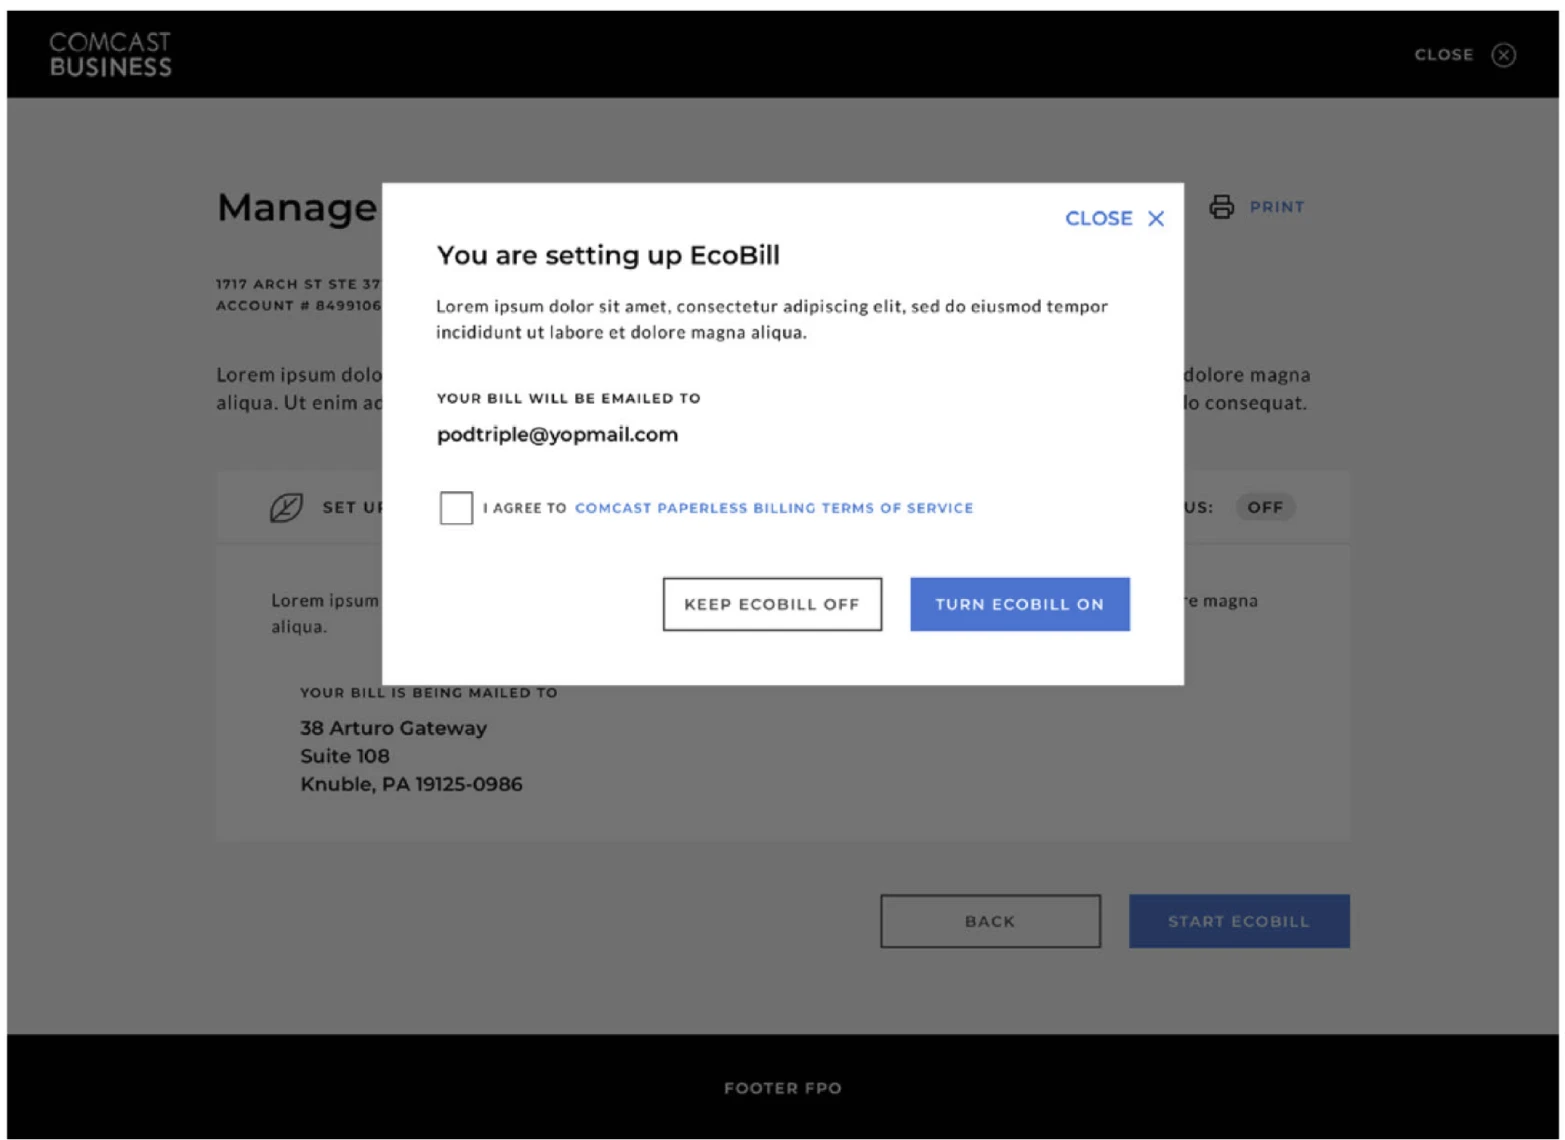Screen dimensions: 1565x1140
Task: Click the '38 Arturo Gateway' address line
Action: tap(393, 727)
